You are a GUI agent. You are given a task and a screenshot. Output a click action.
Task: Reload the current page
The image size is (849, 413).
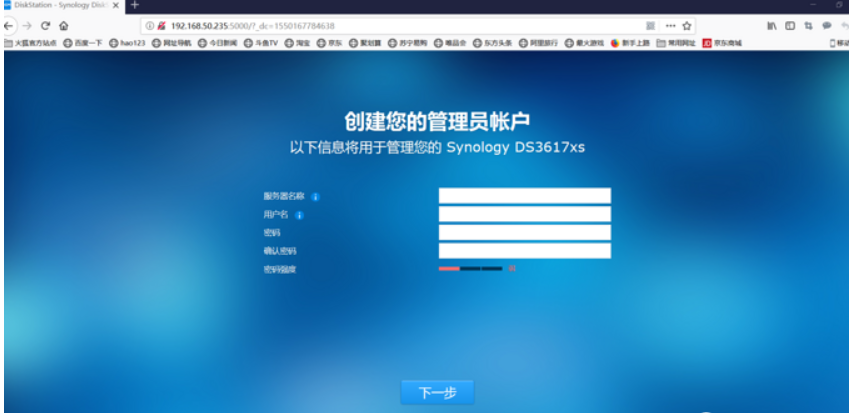tap(45, 25)
